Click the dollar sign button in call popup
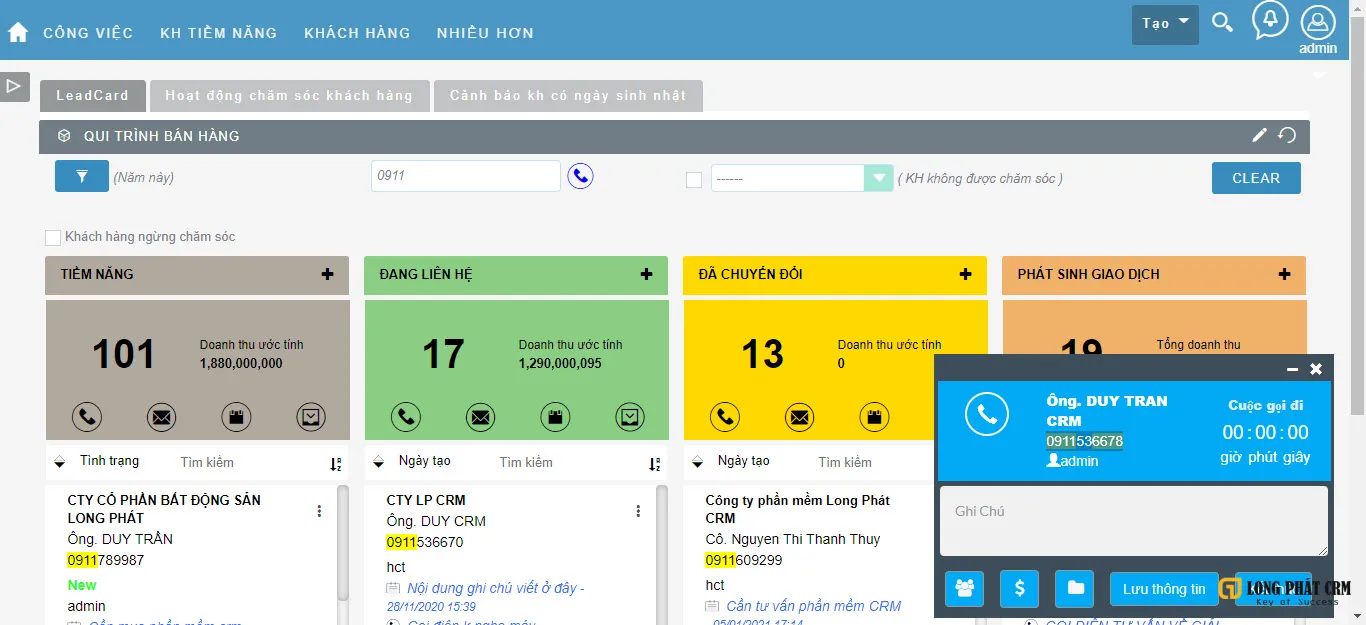 [1019, 588]
